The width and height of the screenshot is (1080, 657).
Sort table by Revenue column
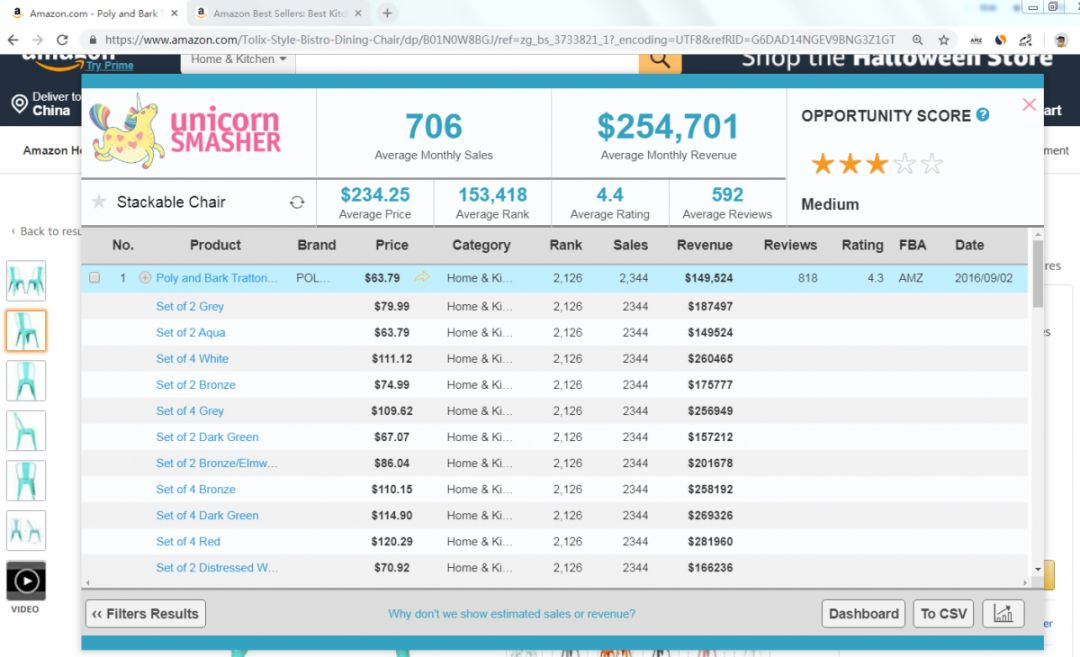pyautogui.click(x=704, y=244)
